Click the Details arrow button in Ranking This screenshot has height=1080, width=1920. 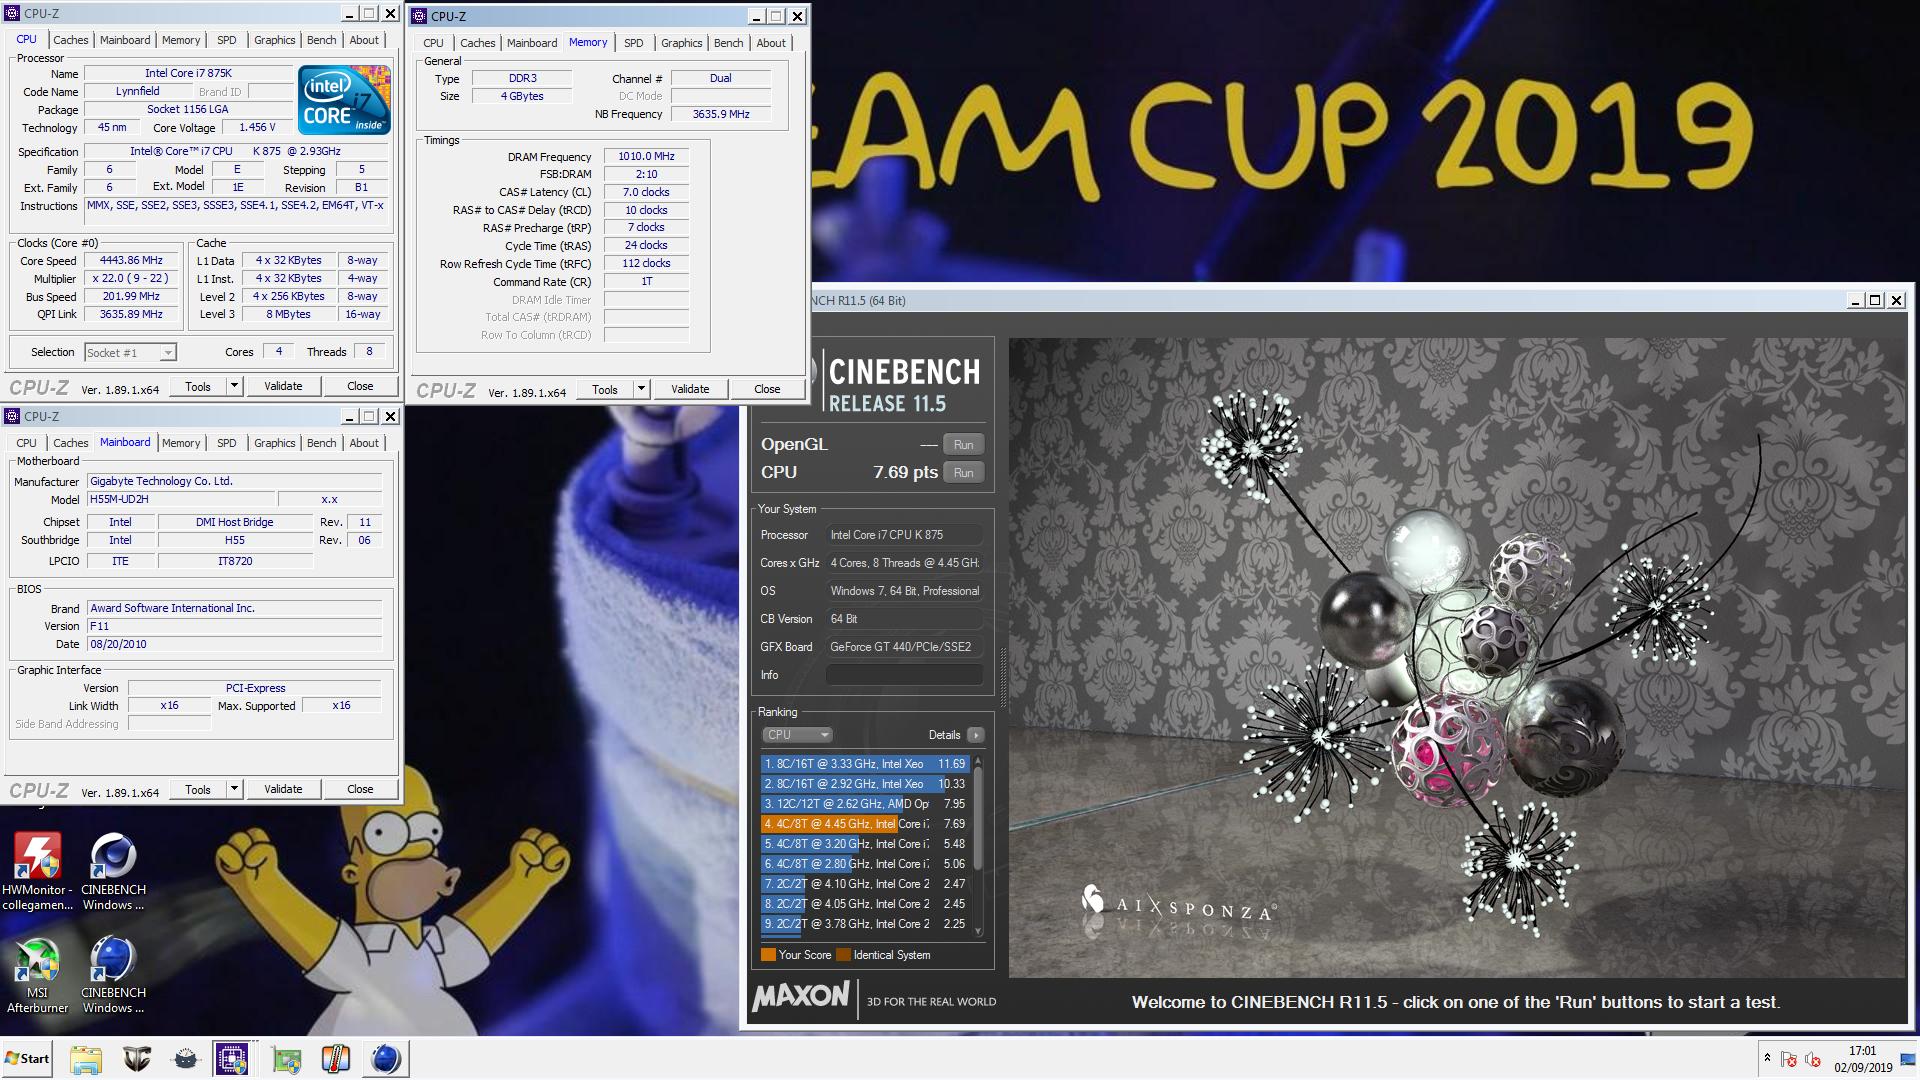coord(976,735)
